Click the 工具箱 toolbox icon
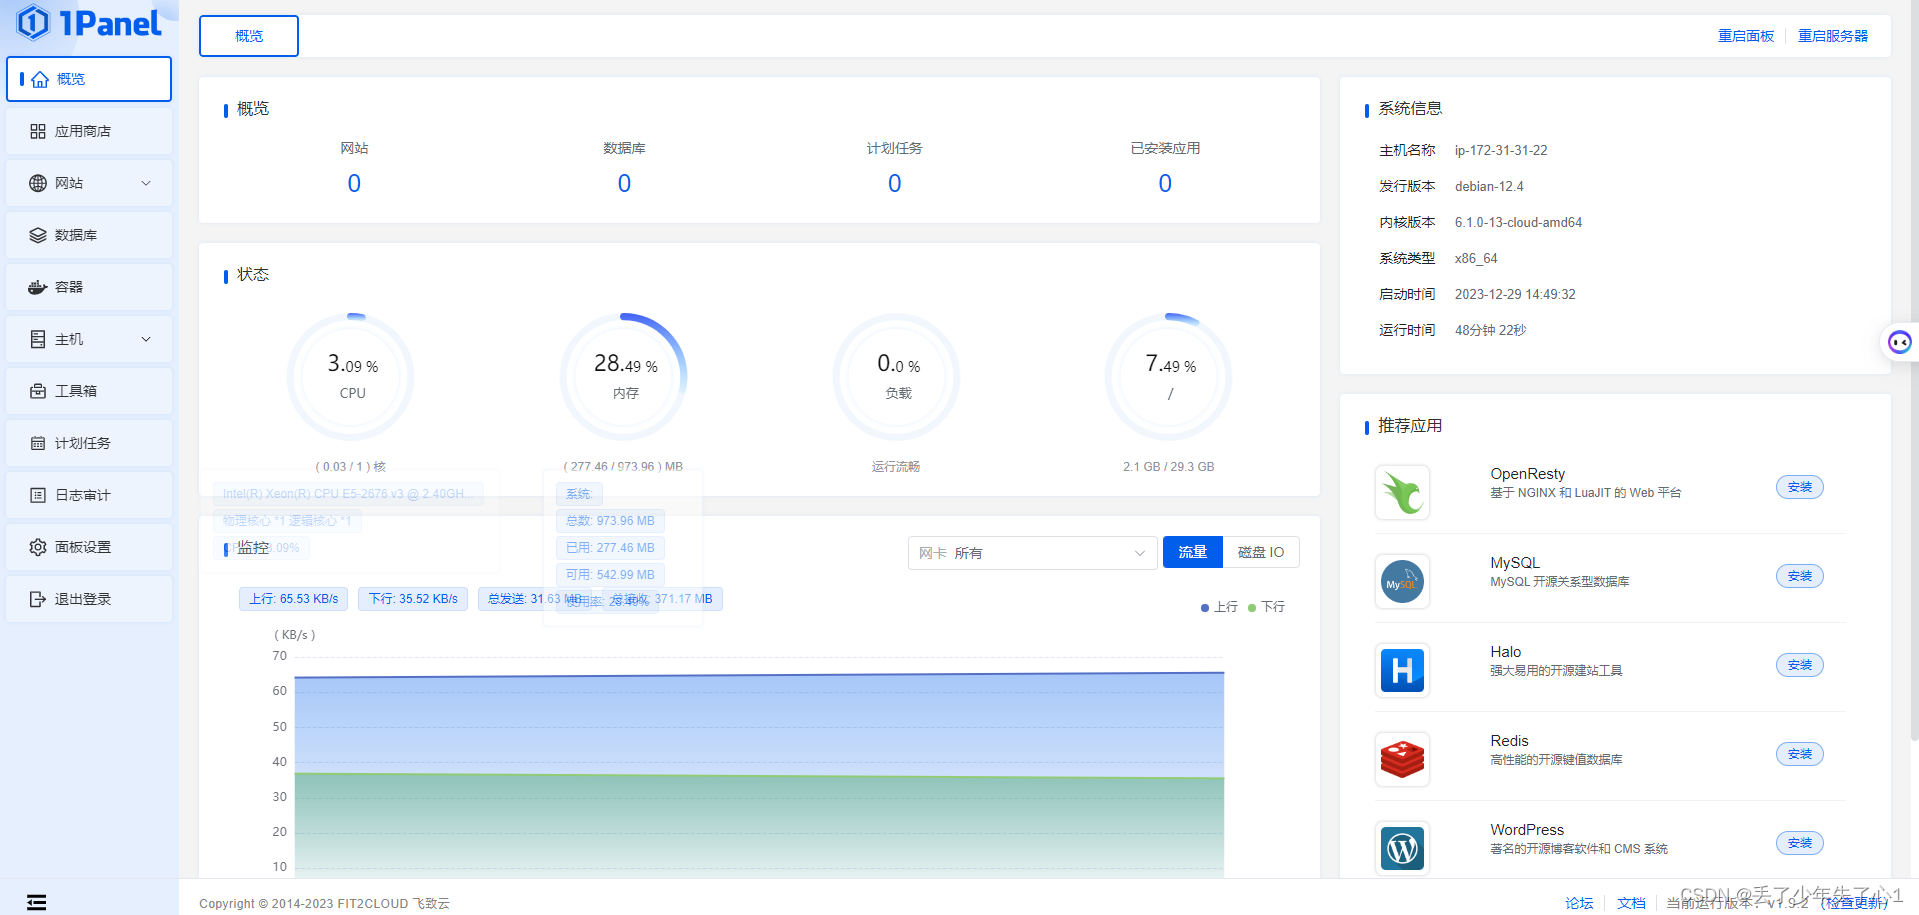Screen dimensions: 1919x915 (x=38, y=392)
